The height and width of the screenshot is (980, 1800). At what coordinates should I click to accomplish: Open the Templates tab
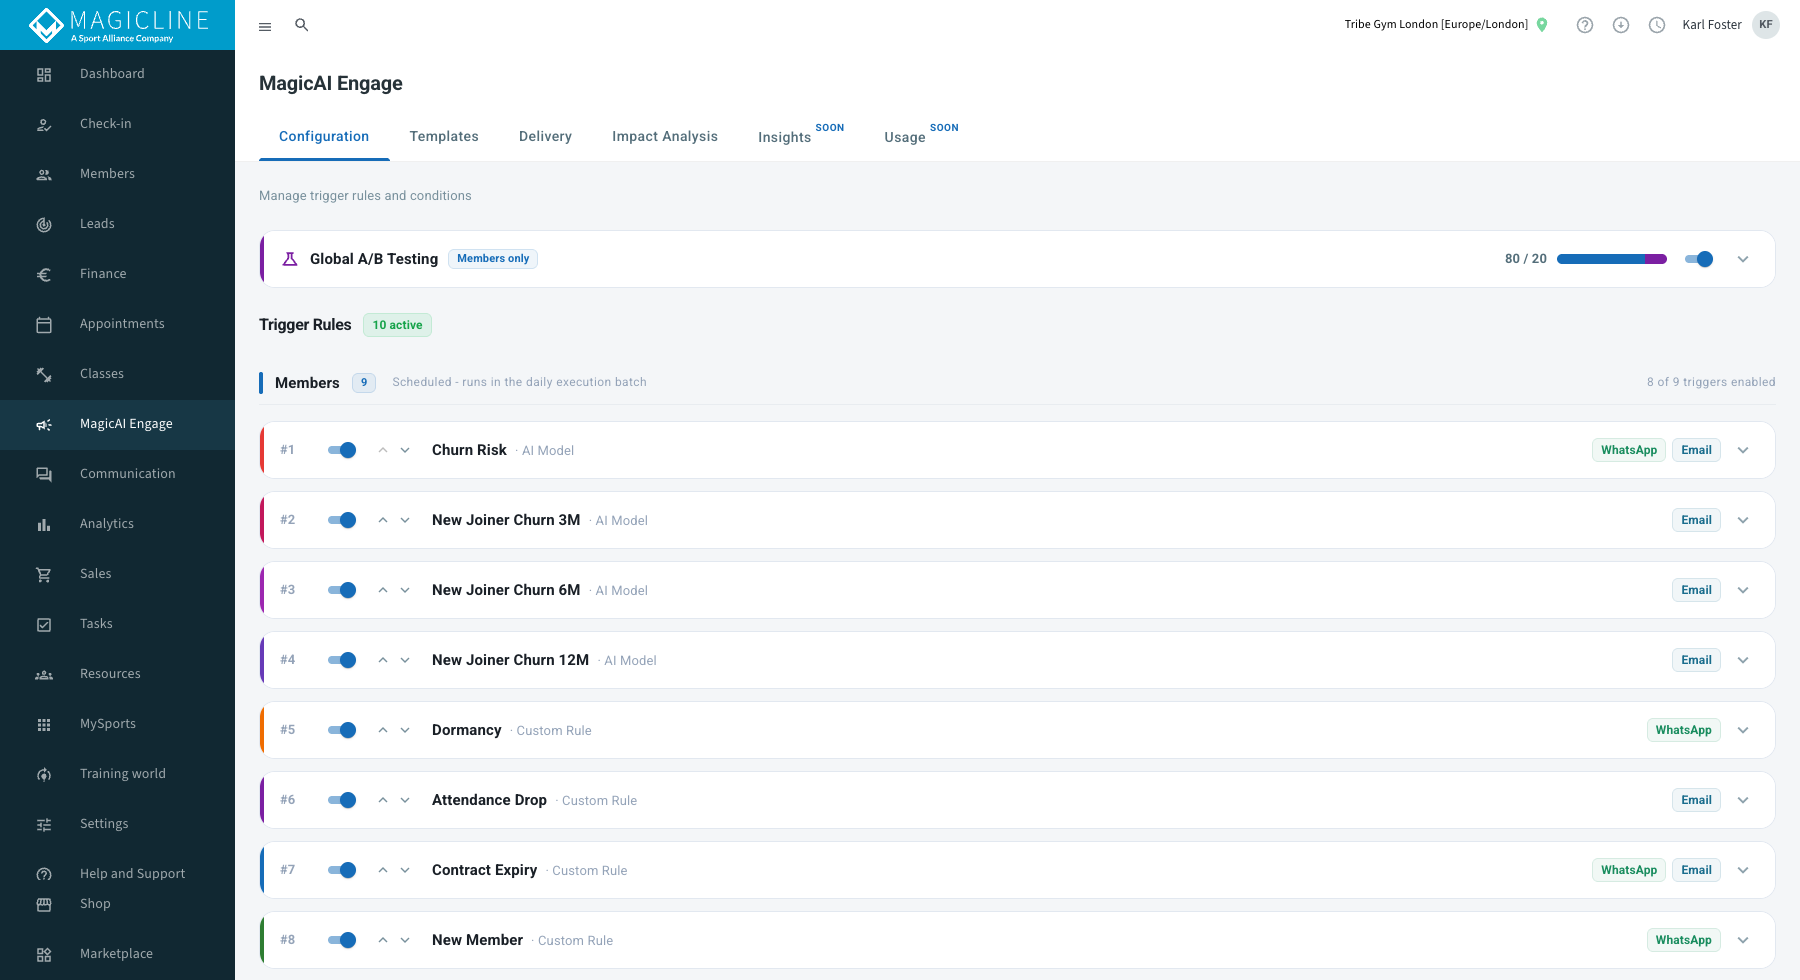coord(444,137)
